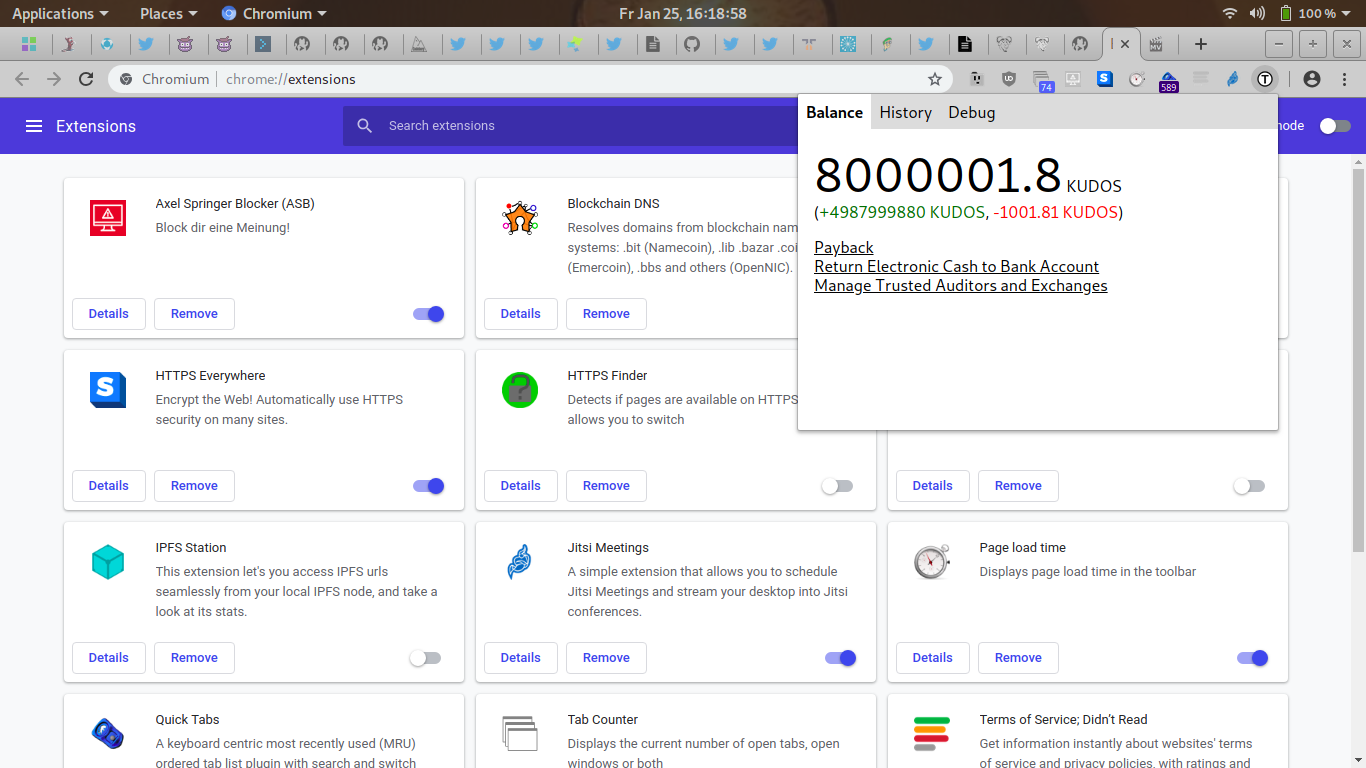Click the Wi-Fi indicator in the top panel

pyautogui.click(x=1230, y=13)
